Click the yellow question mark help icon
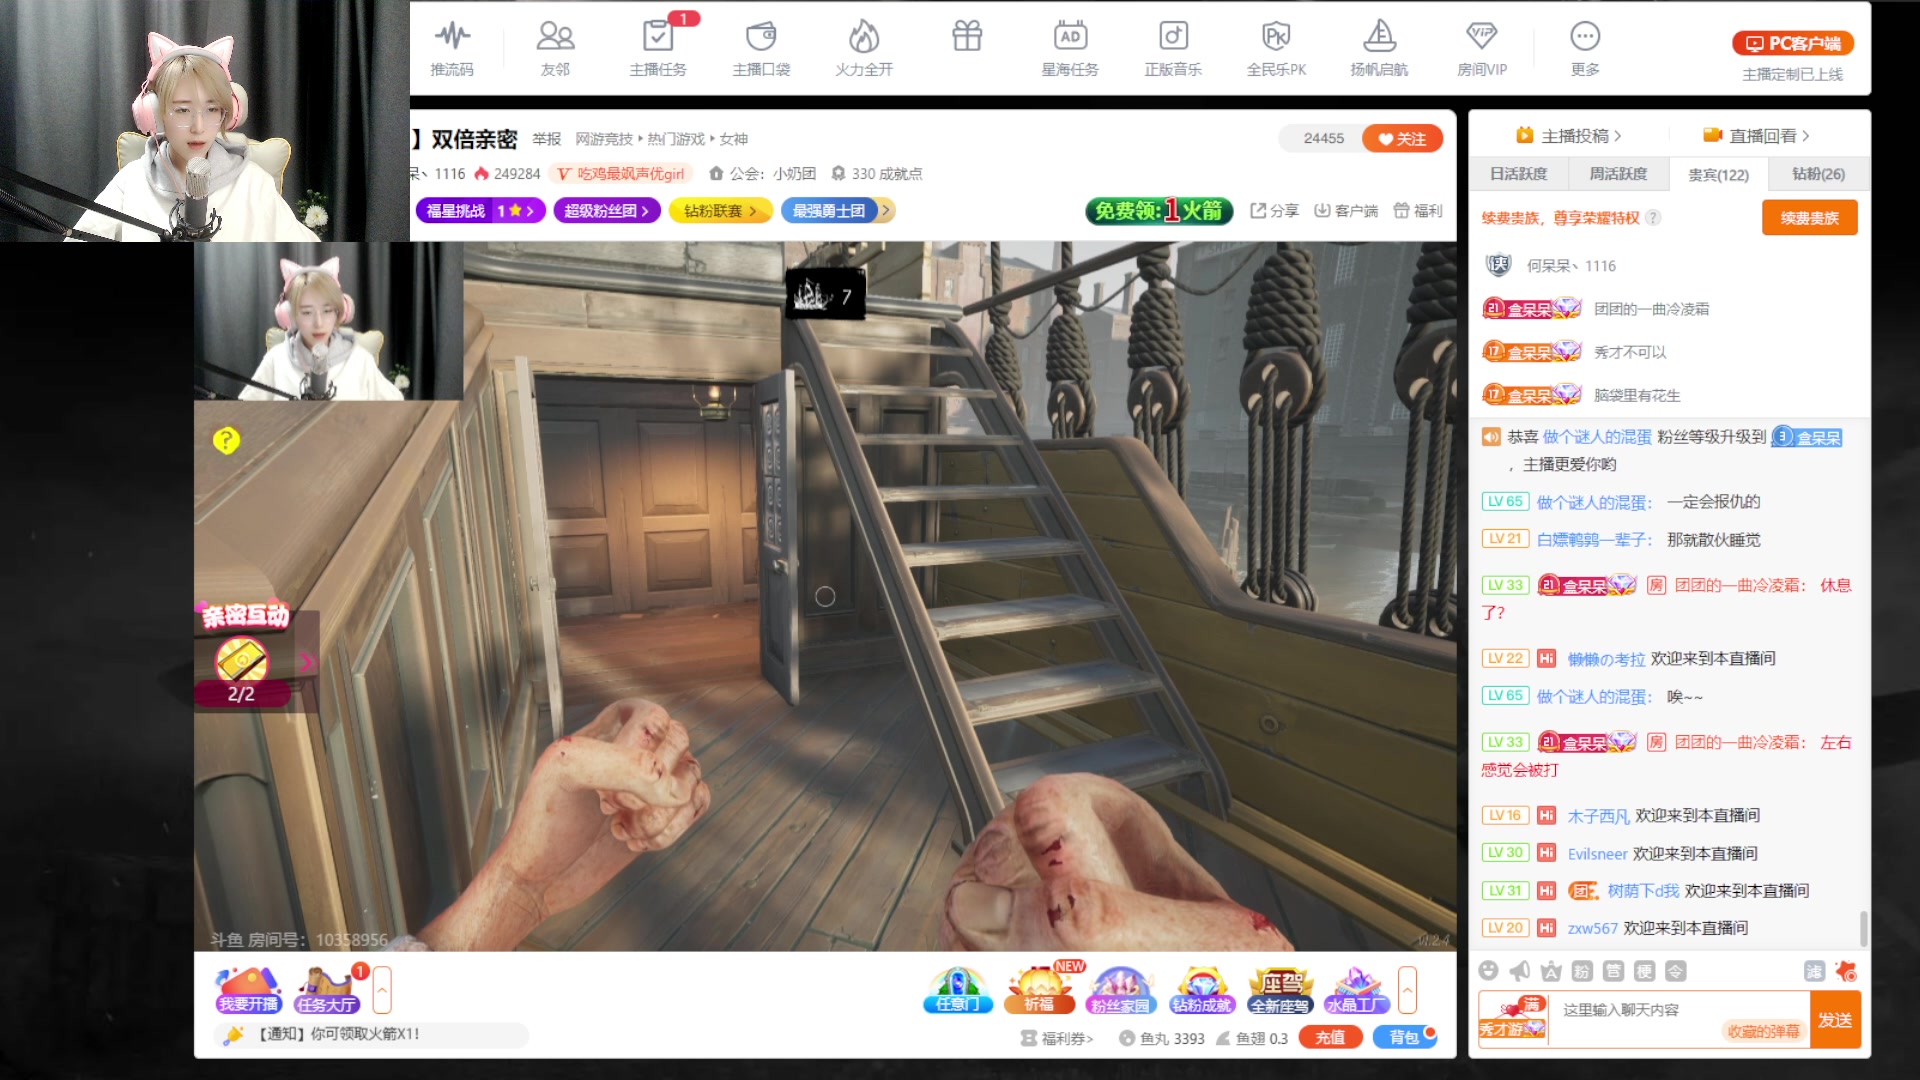This screenshot has width=1920, height=1080. [226, 440]
